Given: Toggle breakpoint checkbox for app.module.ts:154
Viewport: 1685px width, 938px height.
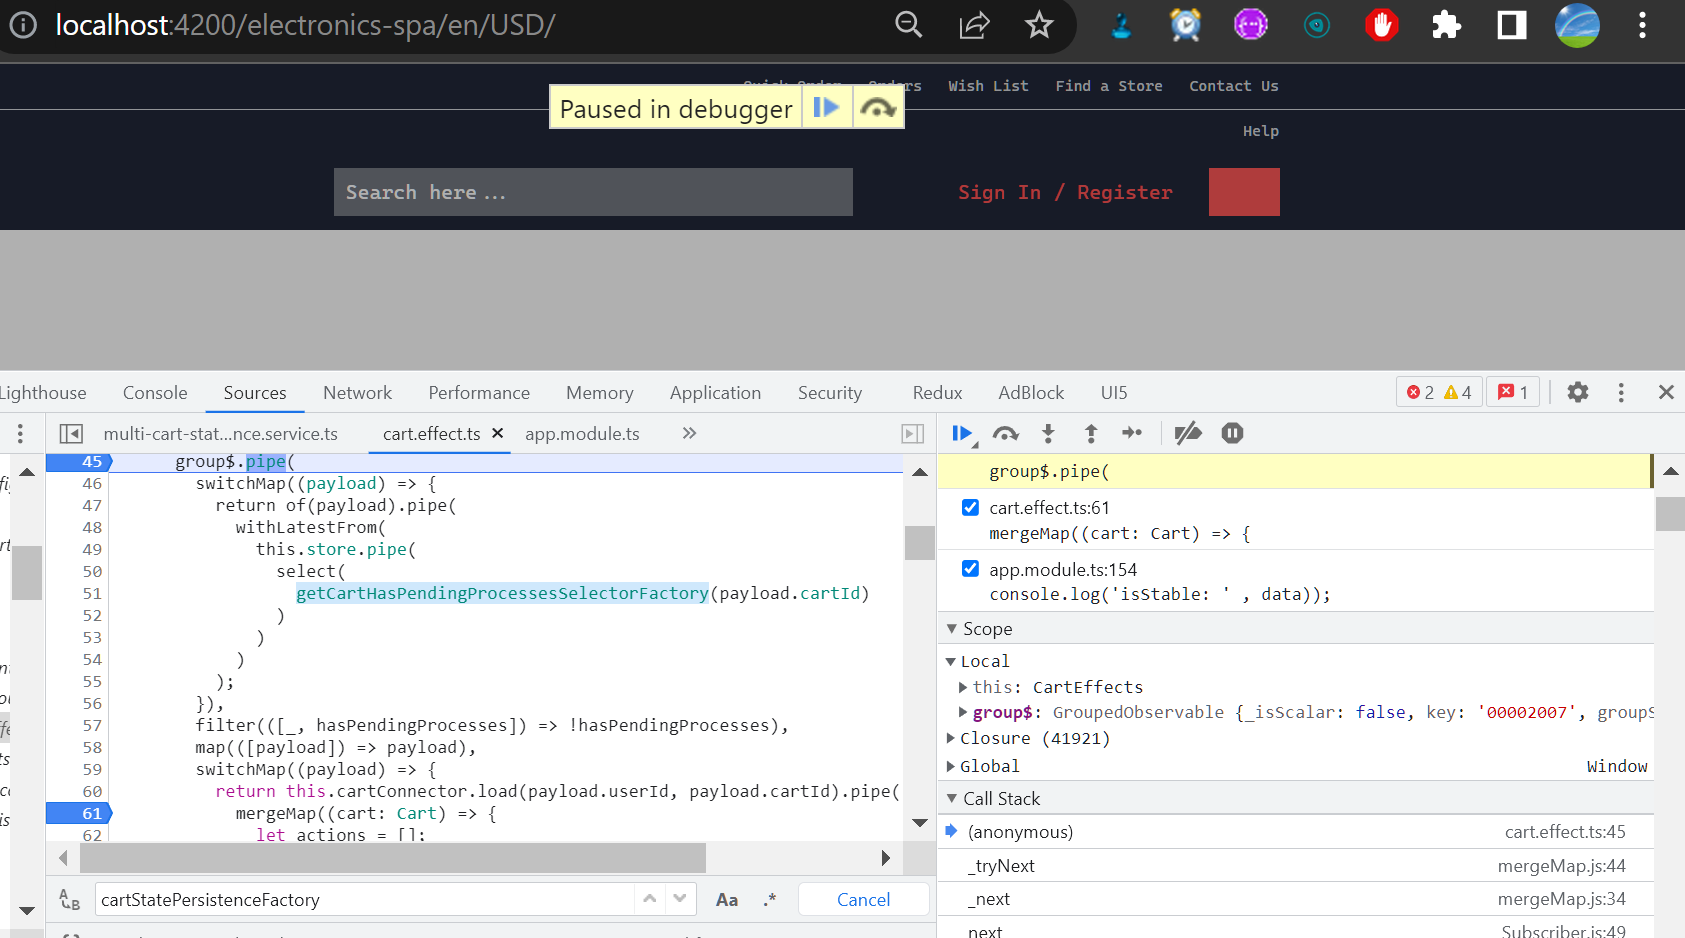Looking at the screenshot, I should [970, 568].
